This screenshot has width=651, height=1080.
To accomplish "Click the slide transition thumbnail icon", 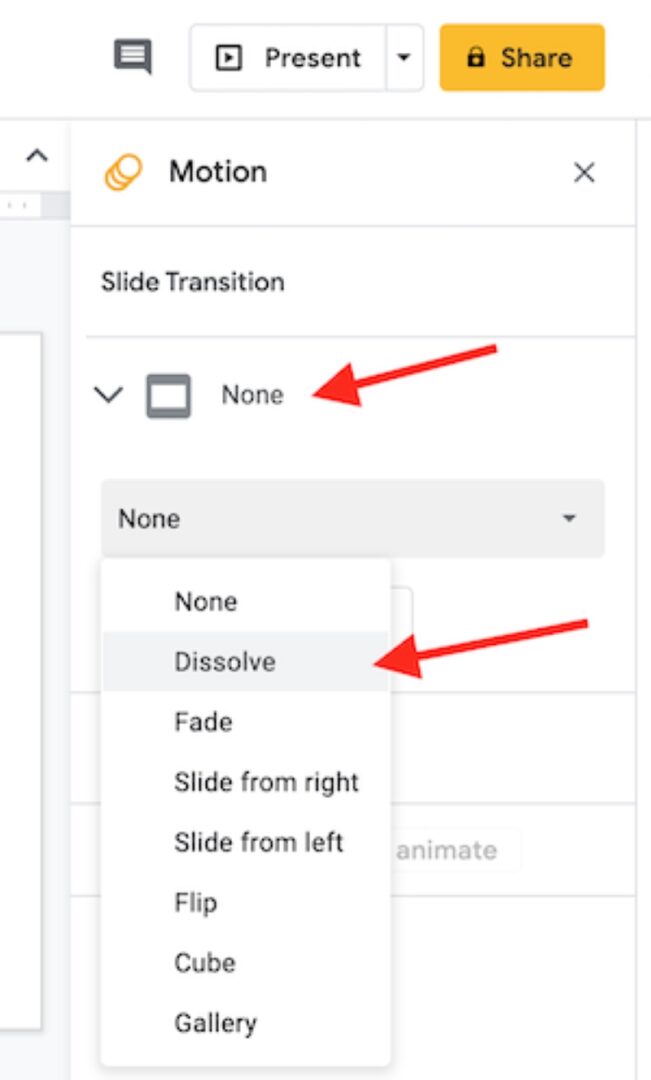I will (x=168, y=394).
